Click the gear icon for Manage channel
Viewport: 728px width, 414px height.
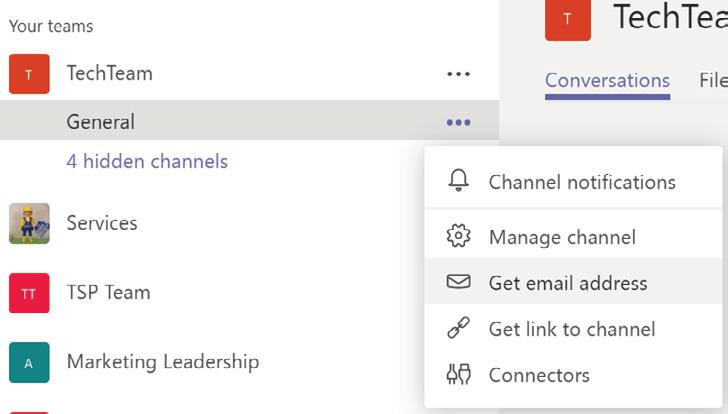458,236
